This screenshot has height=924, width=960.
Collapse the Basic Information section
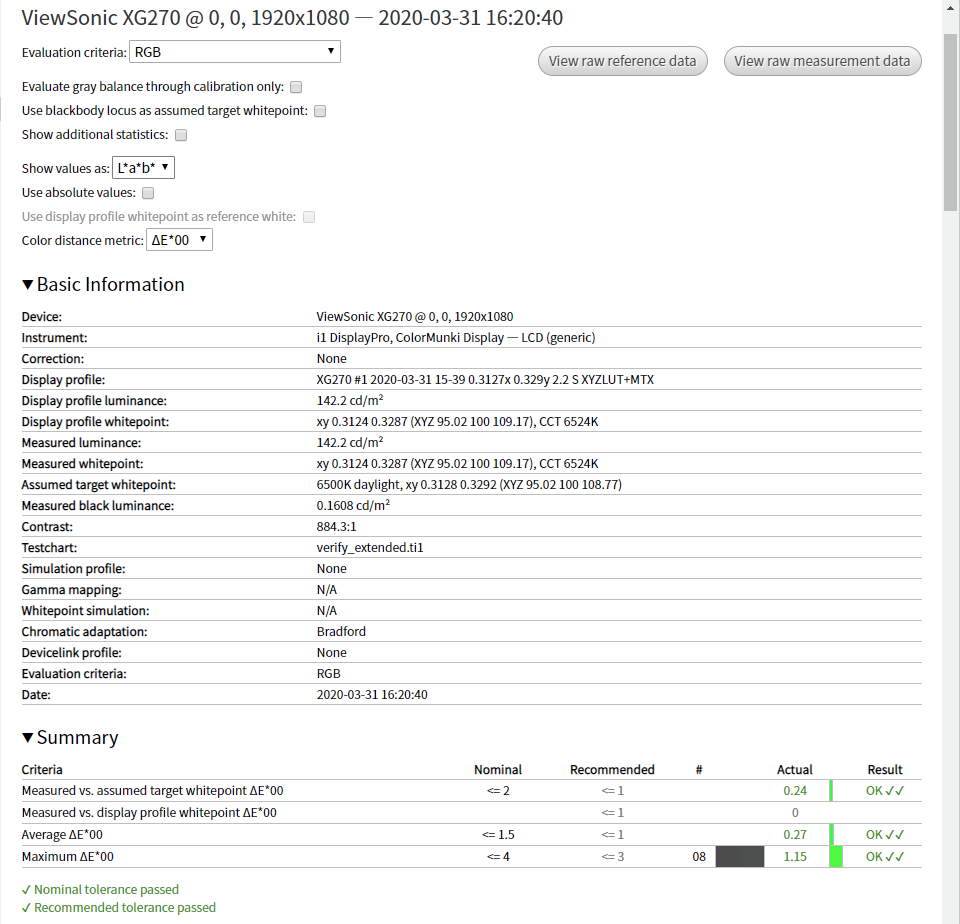click(x=27, y=284)
